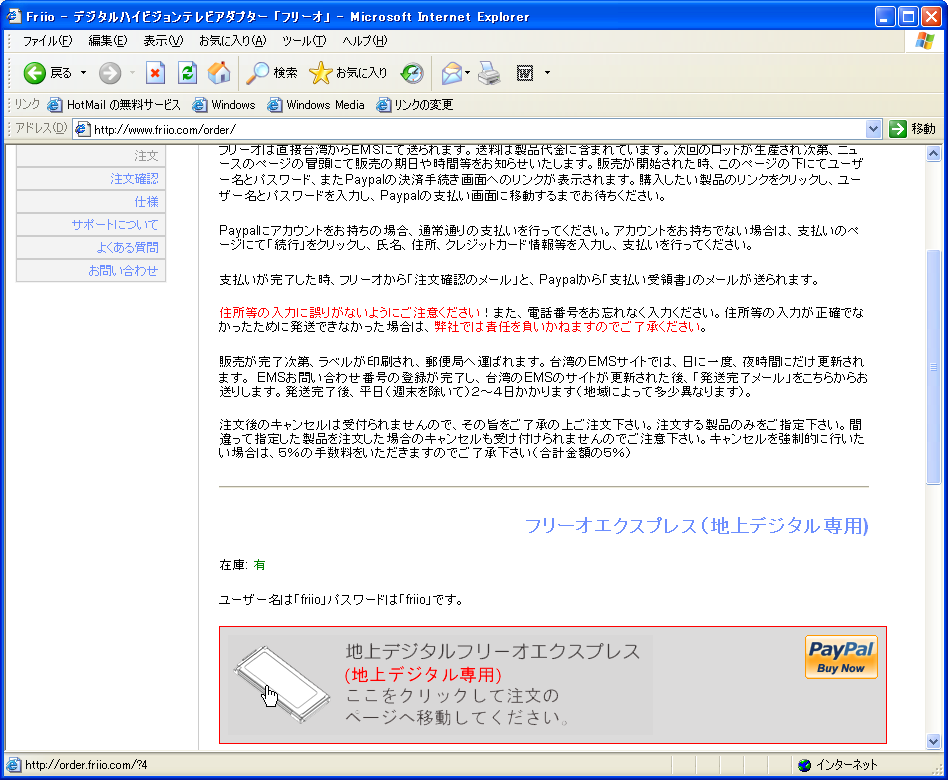This screenshot has width=948, height=780.
Task: Click 地上デジタルフリーオエクスプレス order banner text
Action: click(x=493, y=651)
